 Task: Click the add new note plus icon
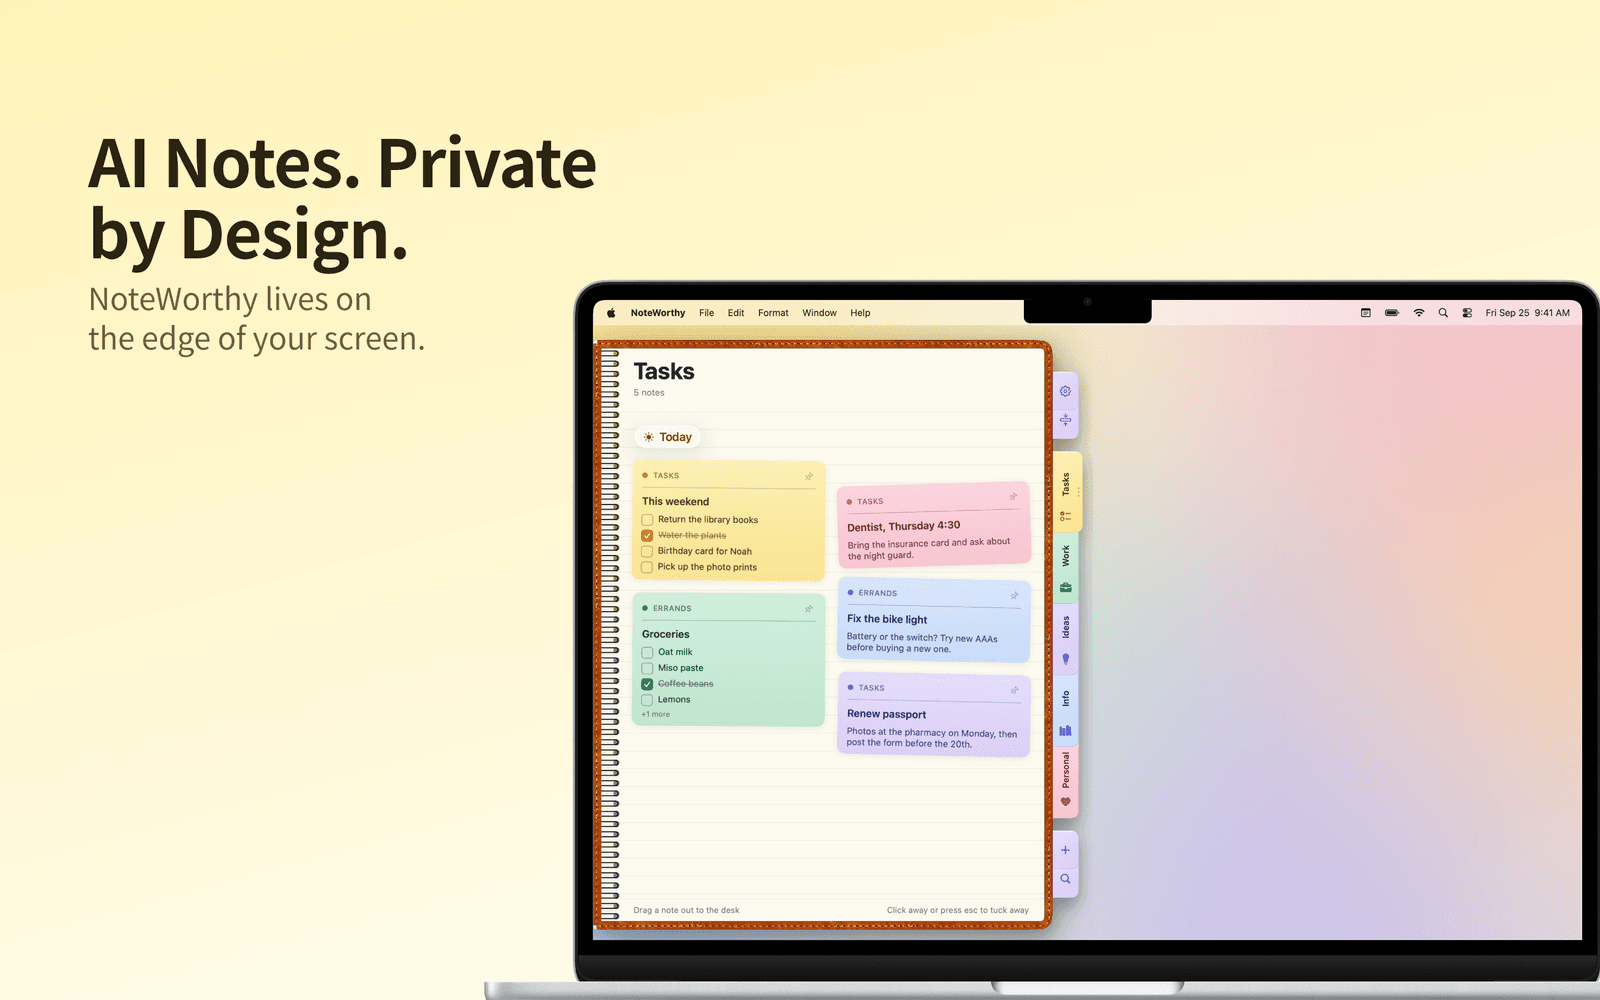pos(1065,850)
